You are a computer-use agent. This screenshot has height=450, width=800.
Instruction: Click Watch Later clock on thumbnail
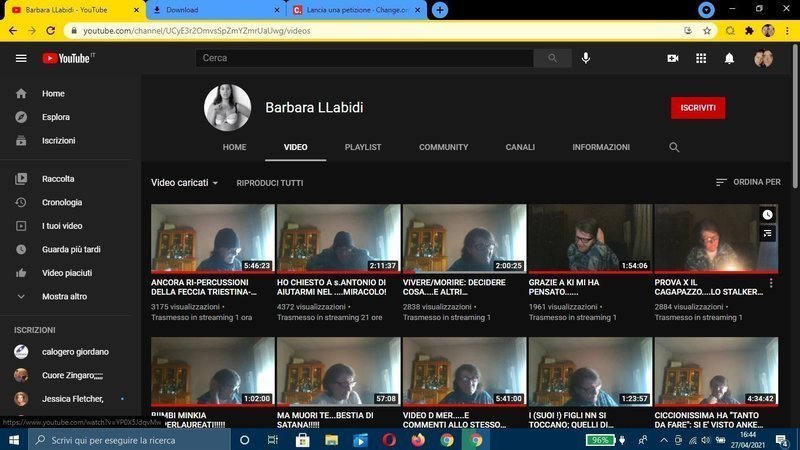(767, 214)
